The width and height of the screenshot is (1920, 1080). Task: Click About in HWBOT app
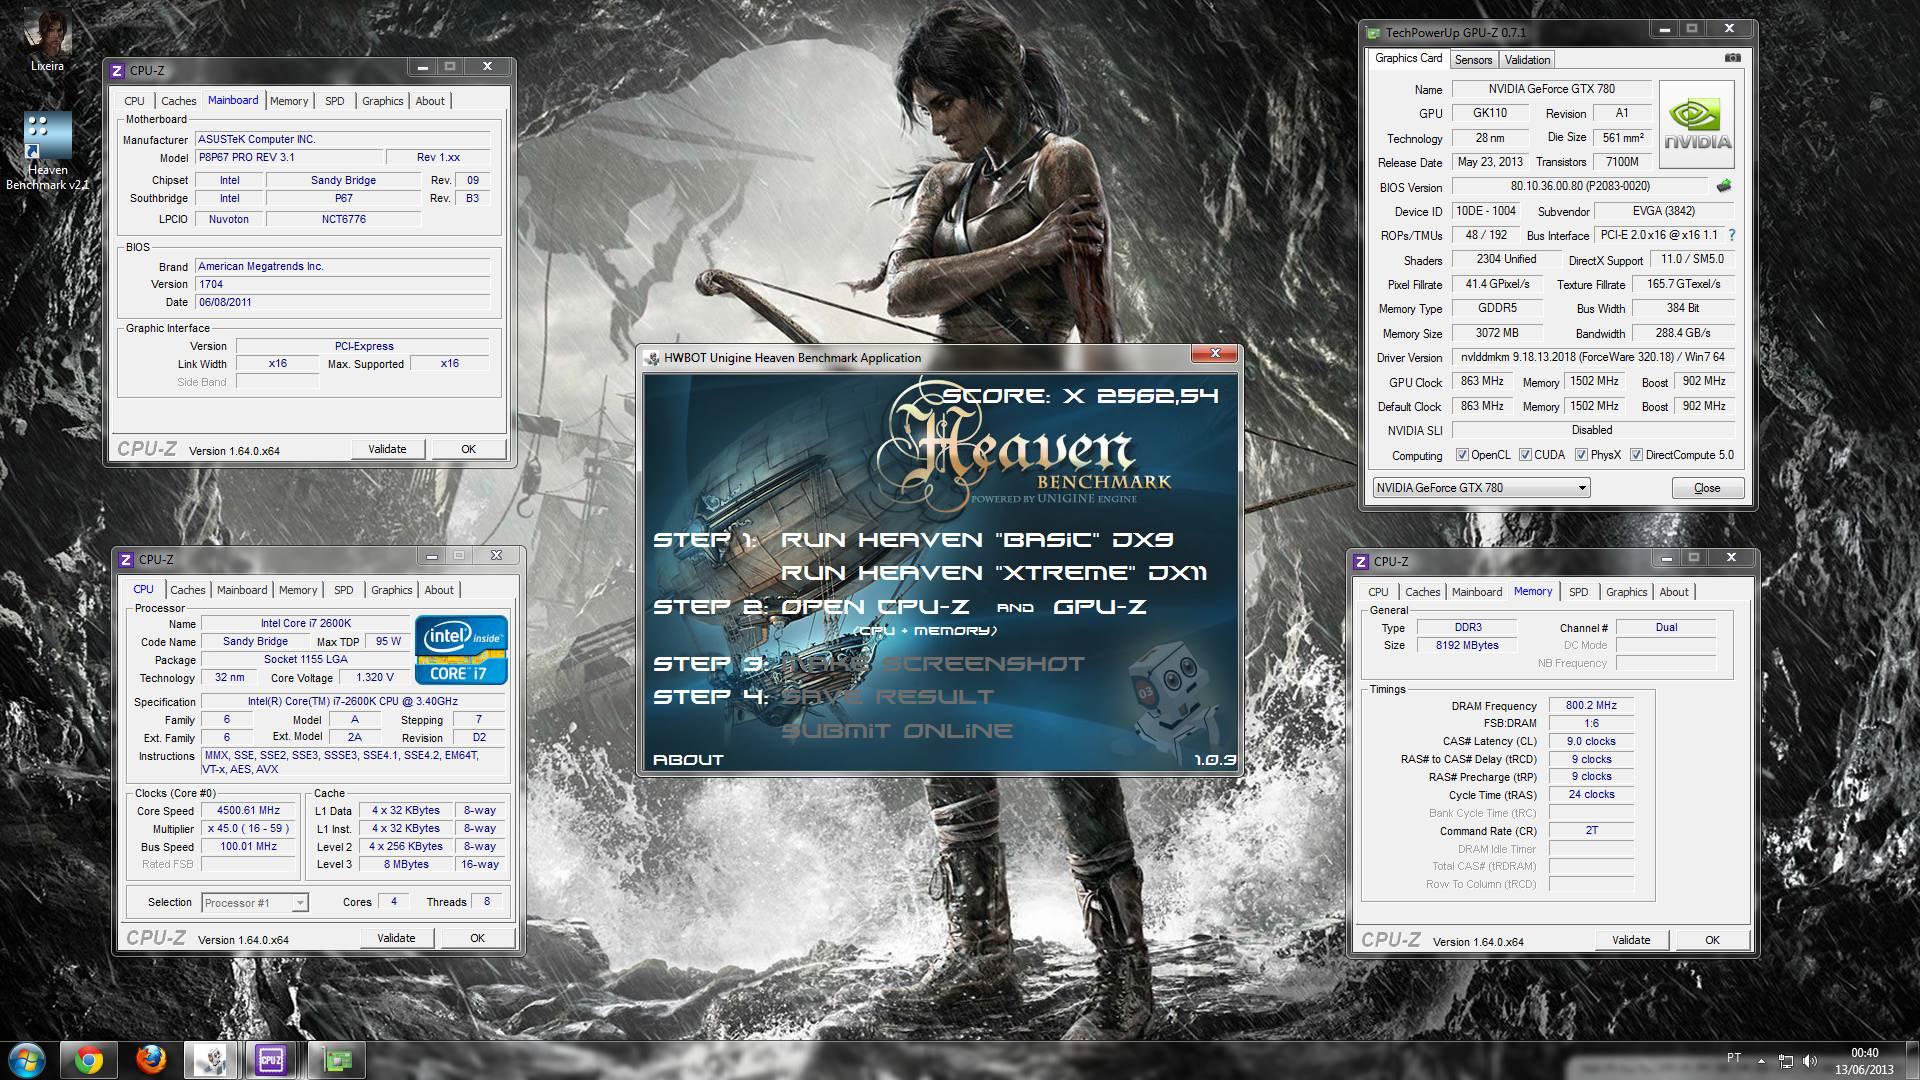pyautogui.click(x=688, y=760)
